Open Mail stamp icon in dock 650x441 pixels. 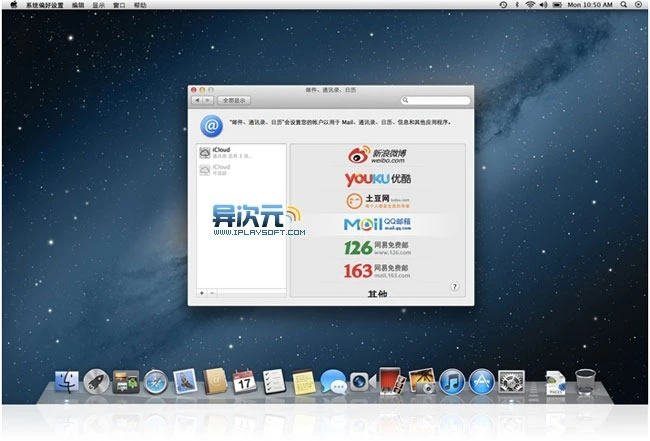pyautogui.click(x=185, y=381)
